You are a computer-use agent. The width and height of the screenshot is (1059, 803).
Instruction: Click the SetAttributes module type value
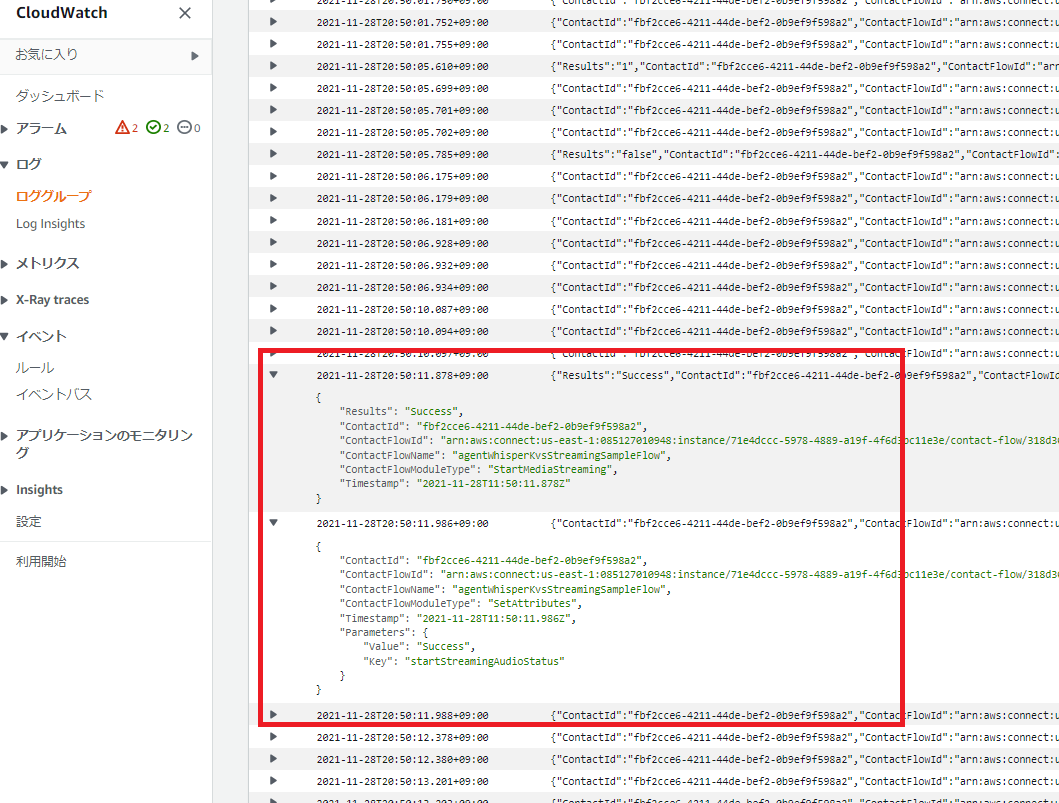[x=532, y=604]
